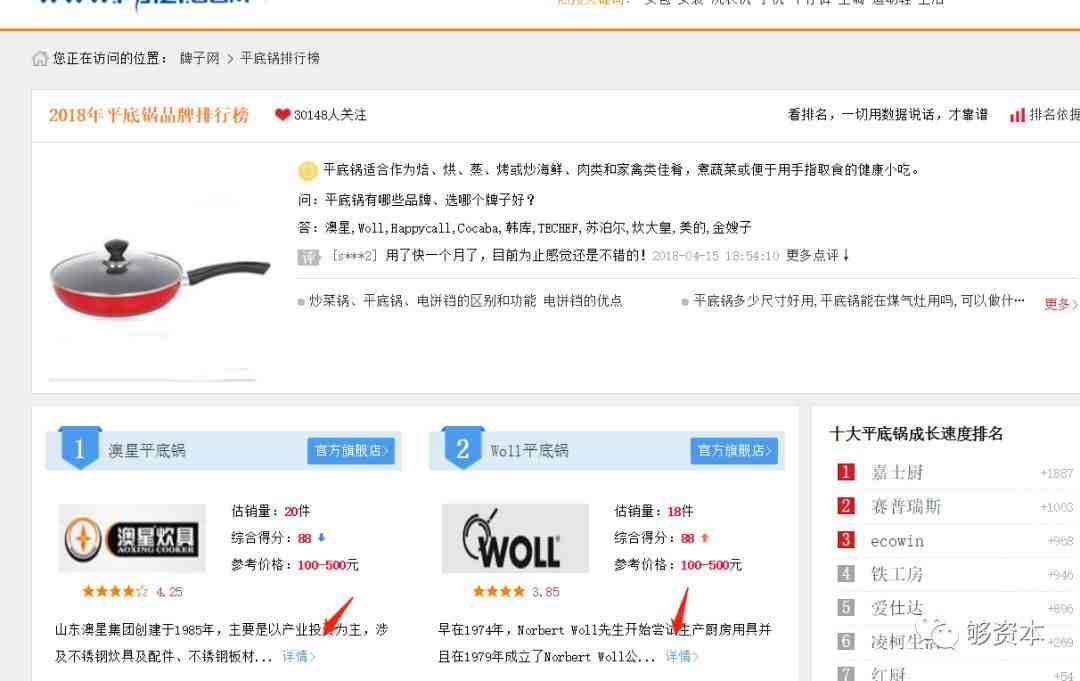Click red number 1 growth rank icon
Screen dimensions: 1080x681
pos(845,472)
